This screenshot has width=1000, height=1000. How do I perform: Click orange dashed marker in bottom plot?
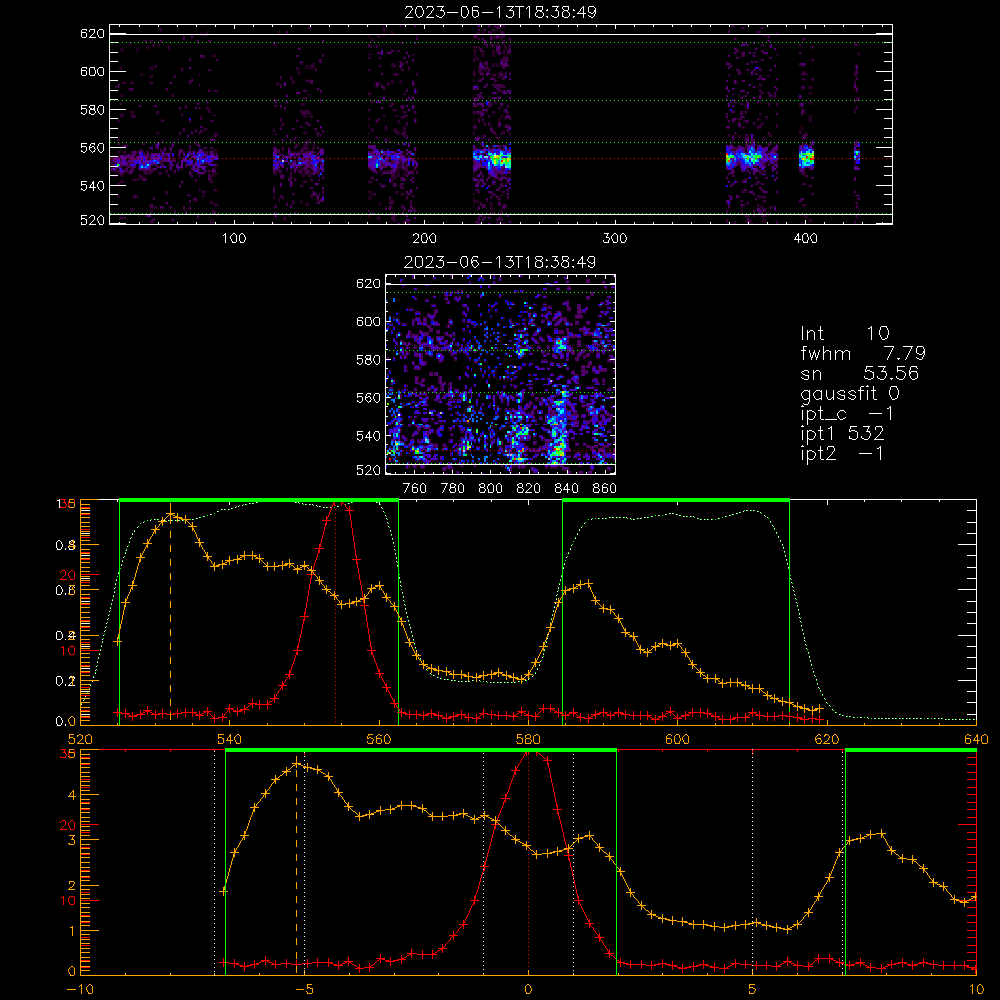coord(297,864)
